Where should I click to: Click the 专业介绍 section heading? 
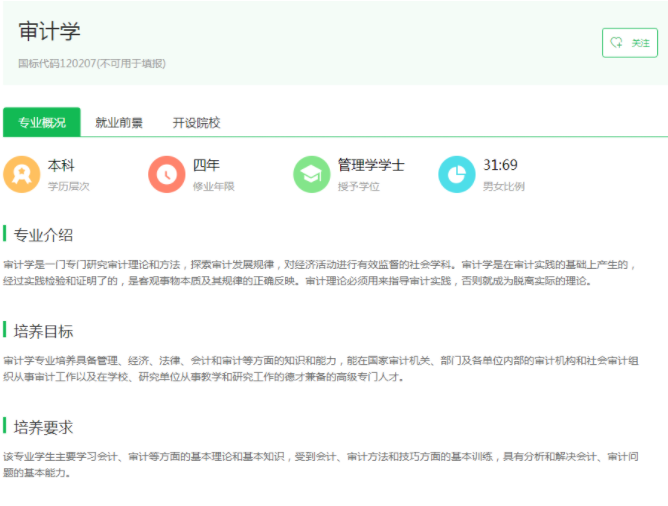point(44,235)
